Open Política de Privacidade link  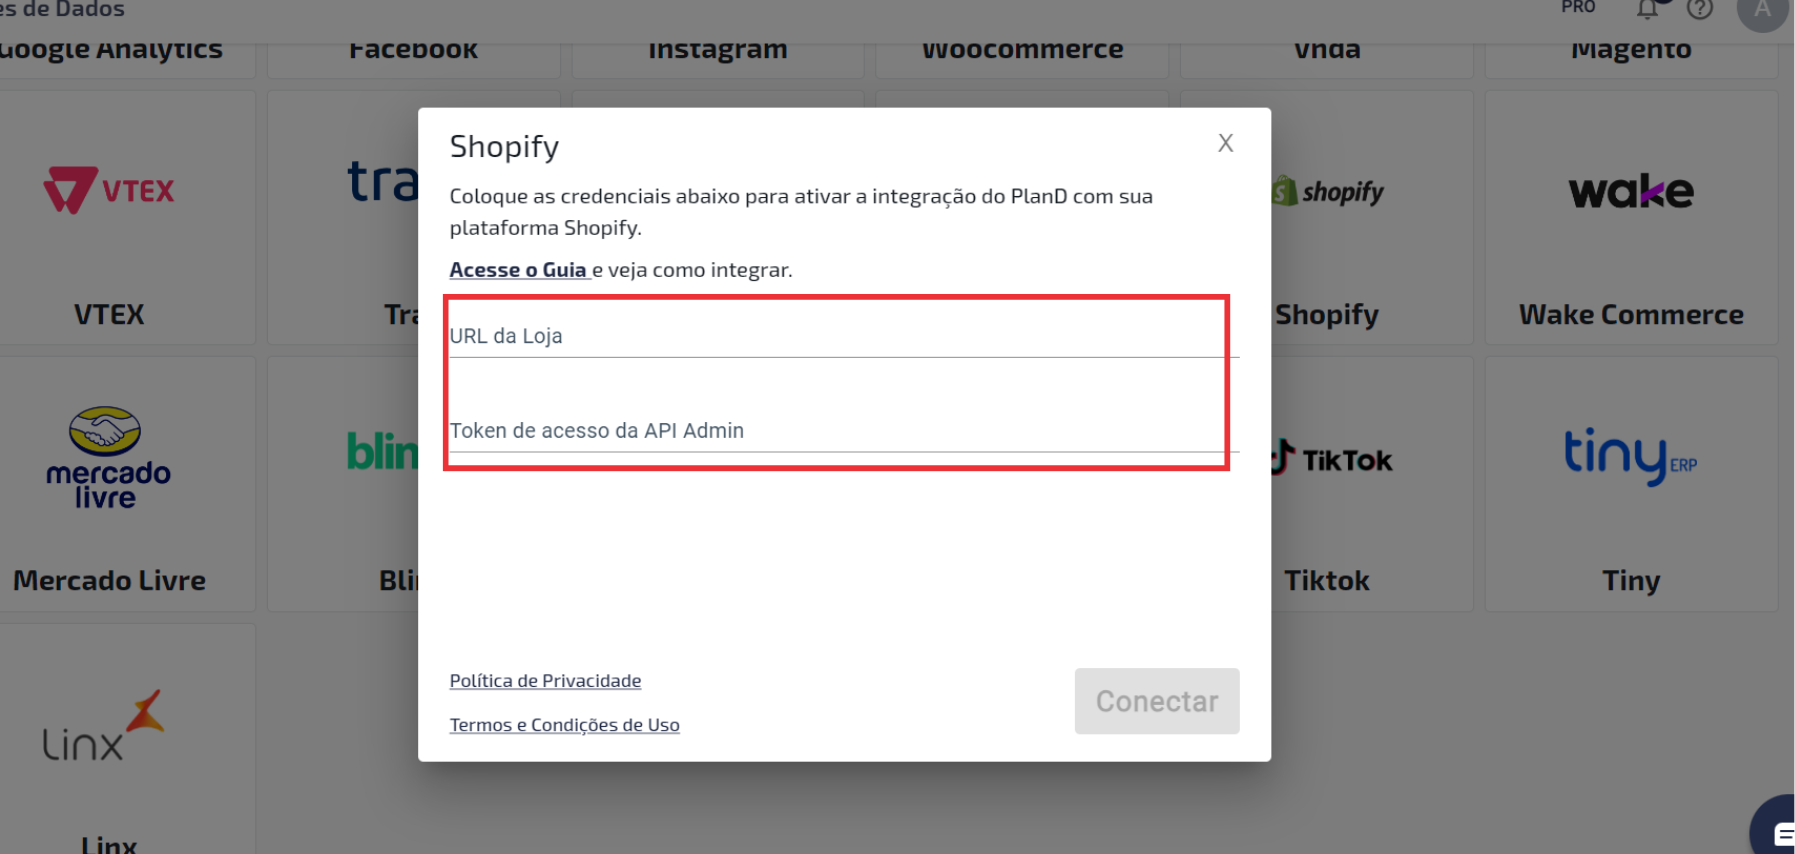pos(545,680)
